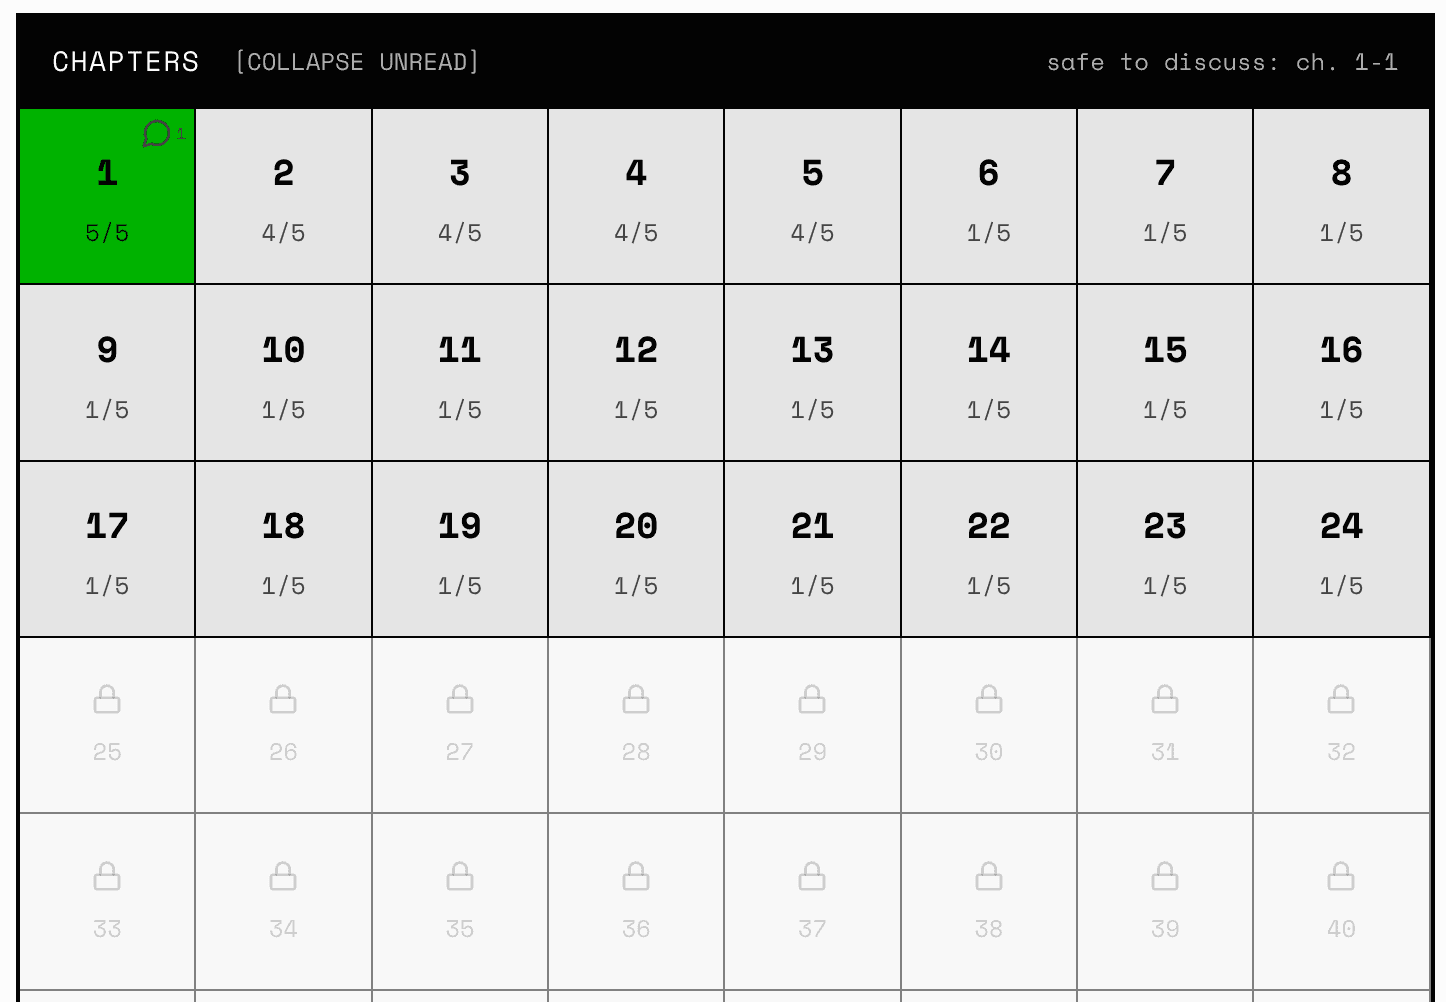Click the lock icon on chapter 28

pyautogui.click(x=636, y=699)
